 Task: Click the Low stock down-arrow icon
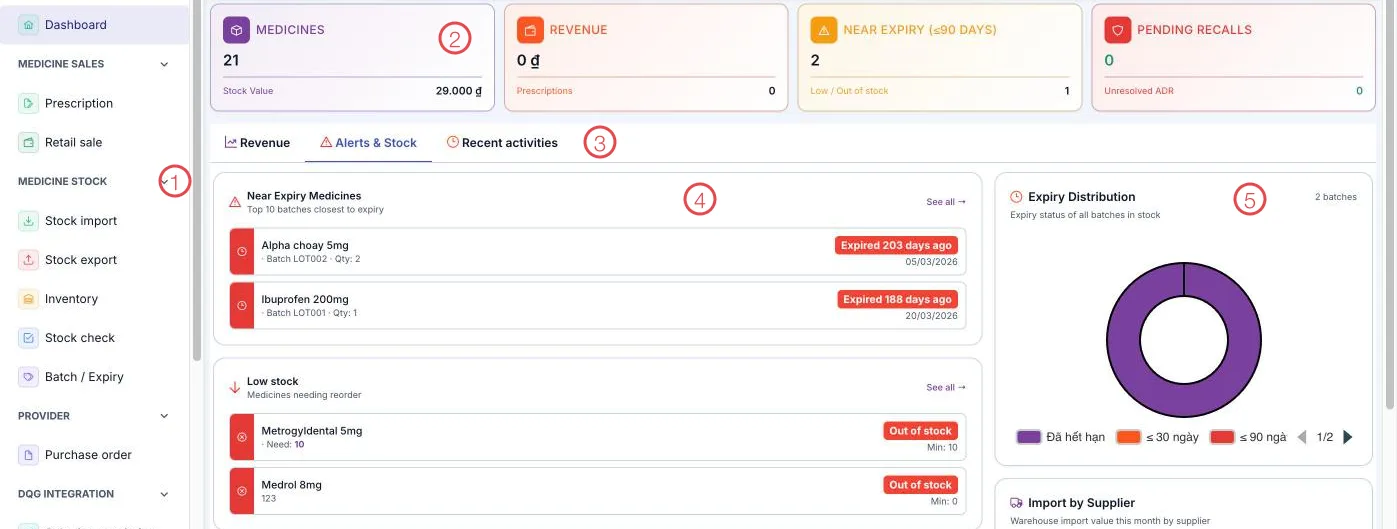coord(235,387)
